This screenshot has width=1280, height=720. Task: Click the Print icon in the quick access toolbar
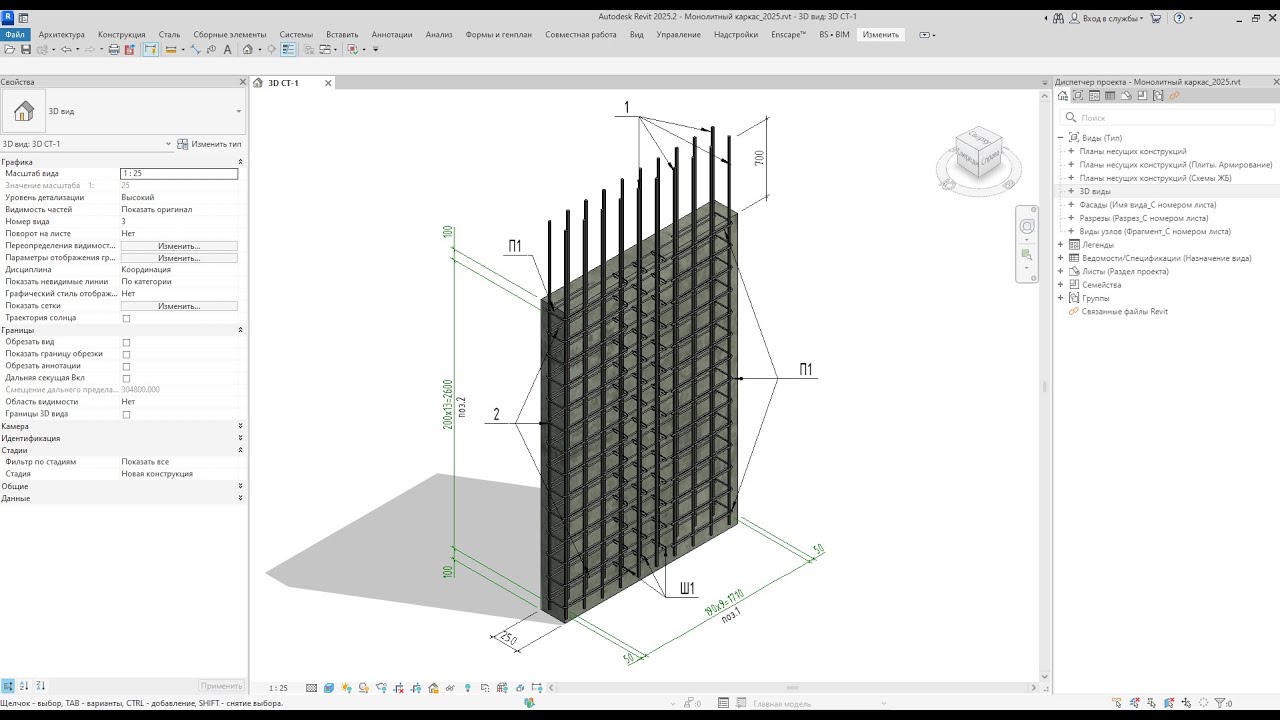(x=114, y=49)
